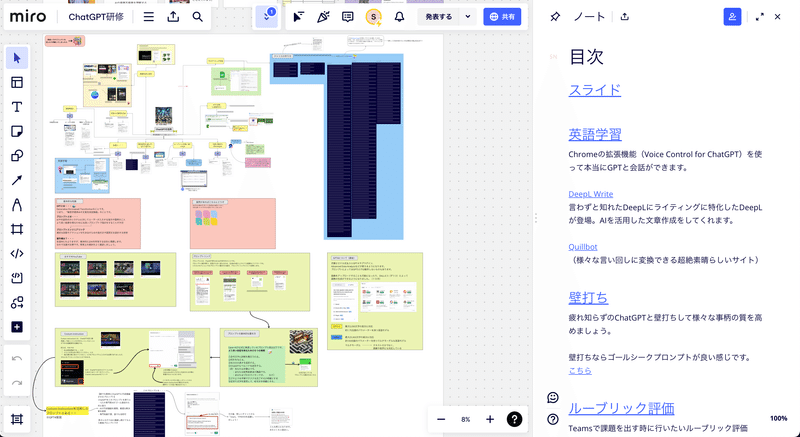Open more tools plus icon
The width and height of the screenshot is (800, 437).
pyautogui.click(x=17, y=327)
